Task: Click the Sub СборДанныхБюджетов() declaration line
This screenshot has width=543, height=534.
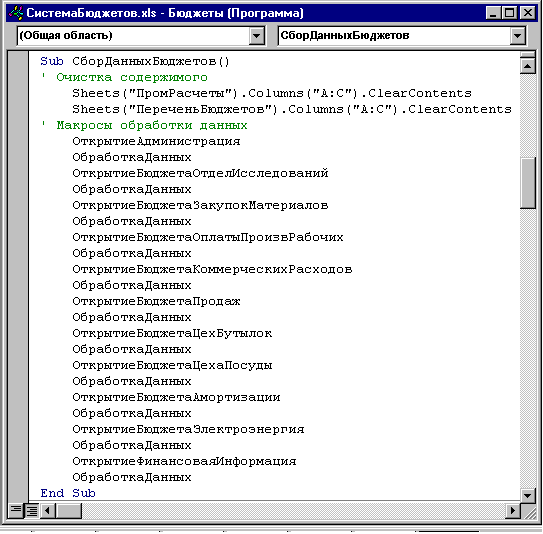Action: pos(135,62)
